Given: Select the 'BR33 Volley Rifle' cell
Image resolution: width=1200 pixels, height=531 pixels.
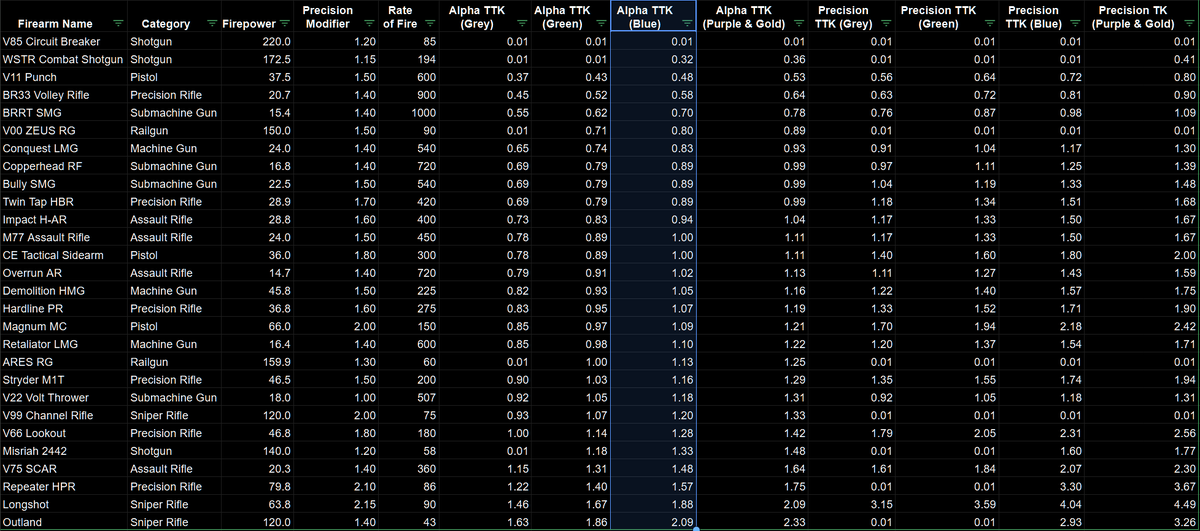Looking at the screenshot, I should tap(63, 95).
